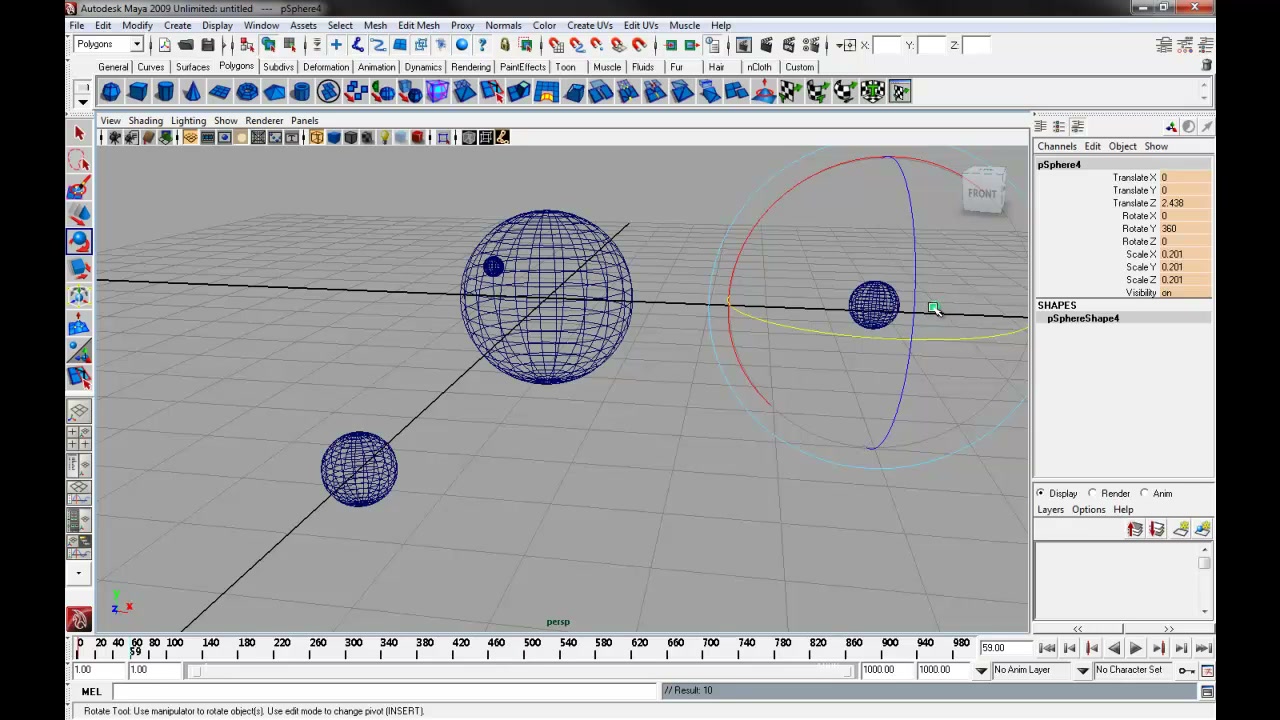Go to end of playback range
Image resolution: width=1280 pixels, height=720 pixels.
point(1204,648)
